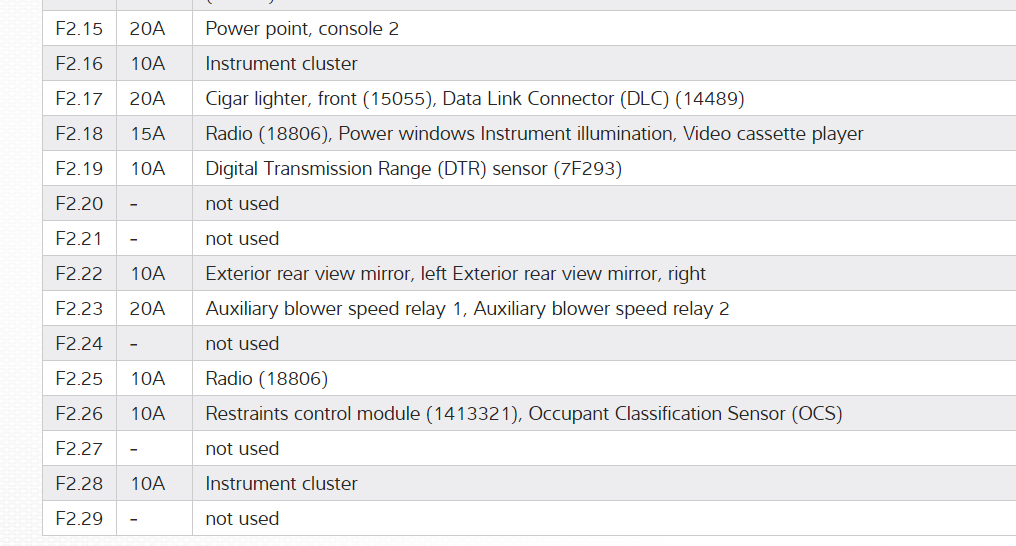This screenshot has width=1016, height=546.
Task: Click the F2.27 fuse label
Action: pyautogui.click(x=79, y=449)
